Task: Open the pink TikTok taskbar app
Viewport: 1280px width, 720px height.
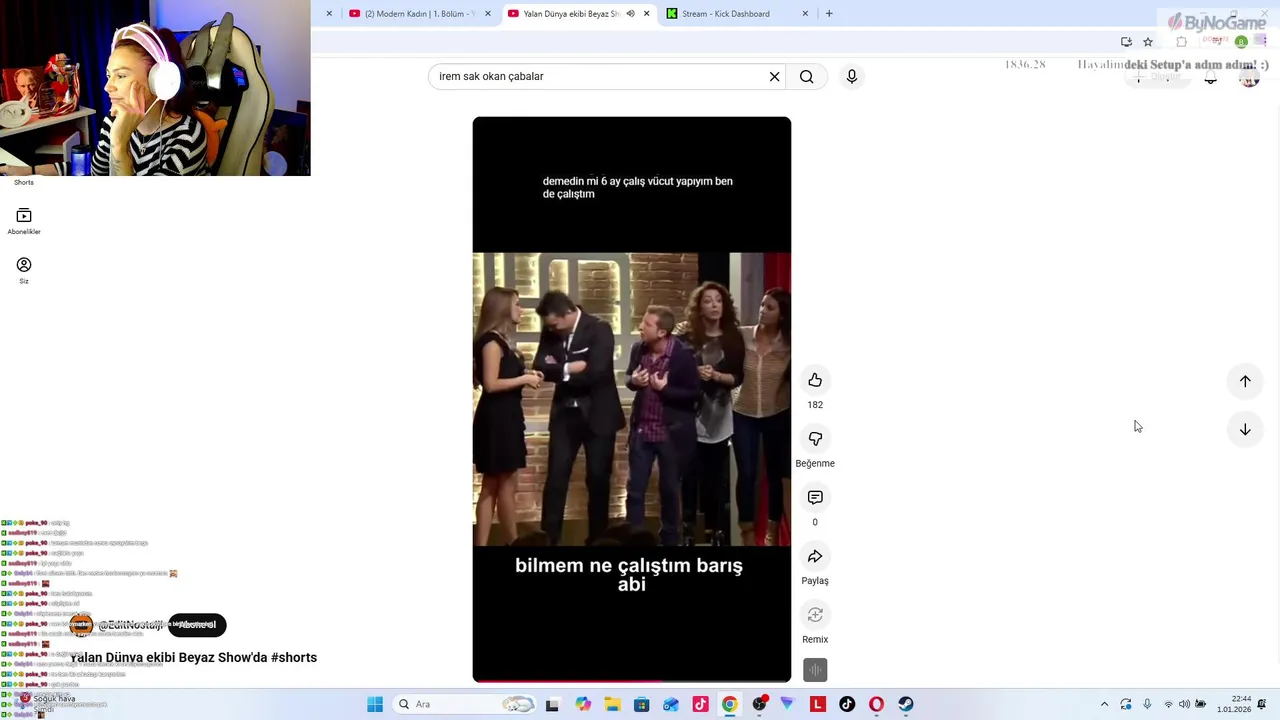Action: pyautogui.click(x=700, y=704)
